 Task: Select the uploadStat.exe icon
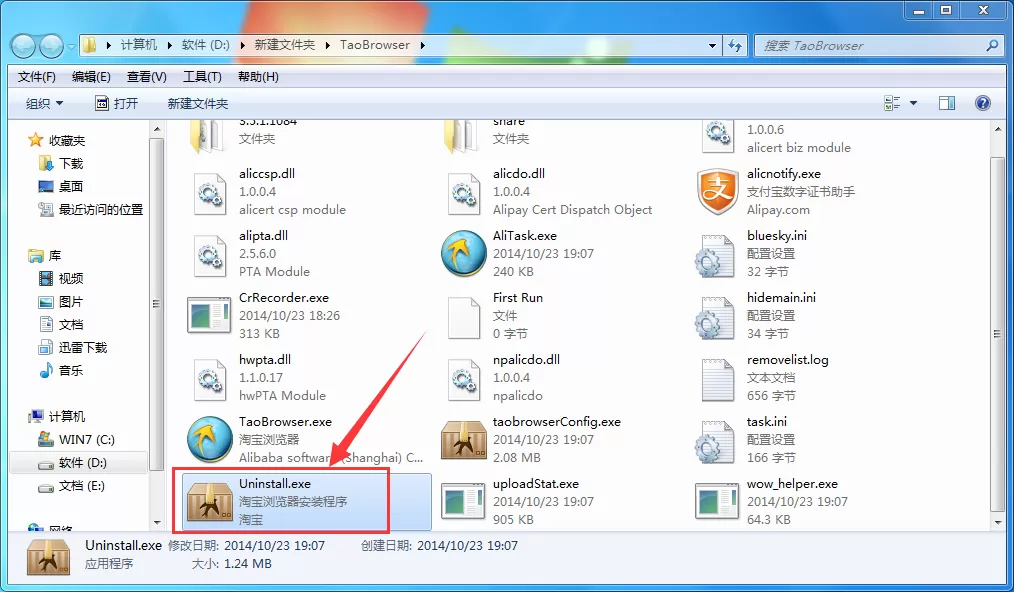464,501
